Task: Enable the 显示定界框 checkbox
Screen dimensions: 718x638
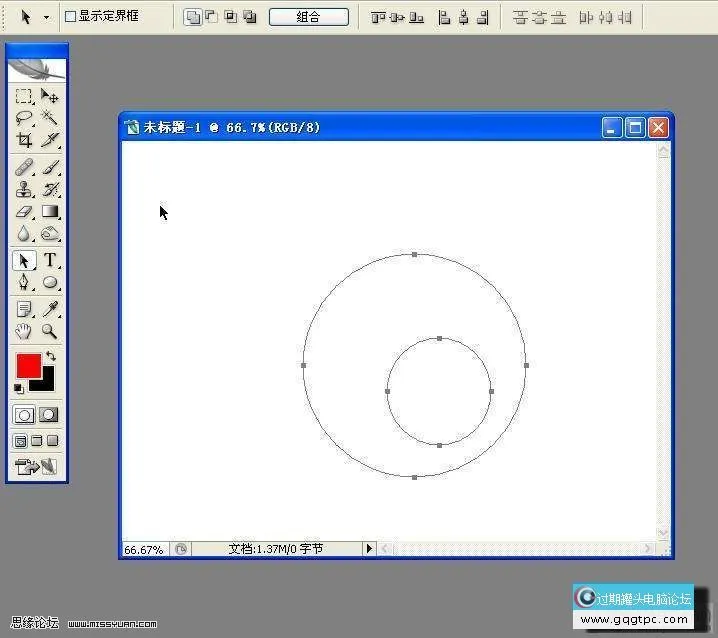Action: click(70, 17)
